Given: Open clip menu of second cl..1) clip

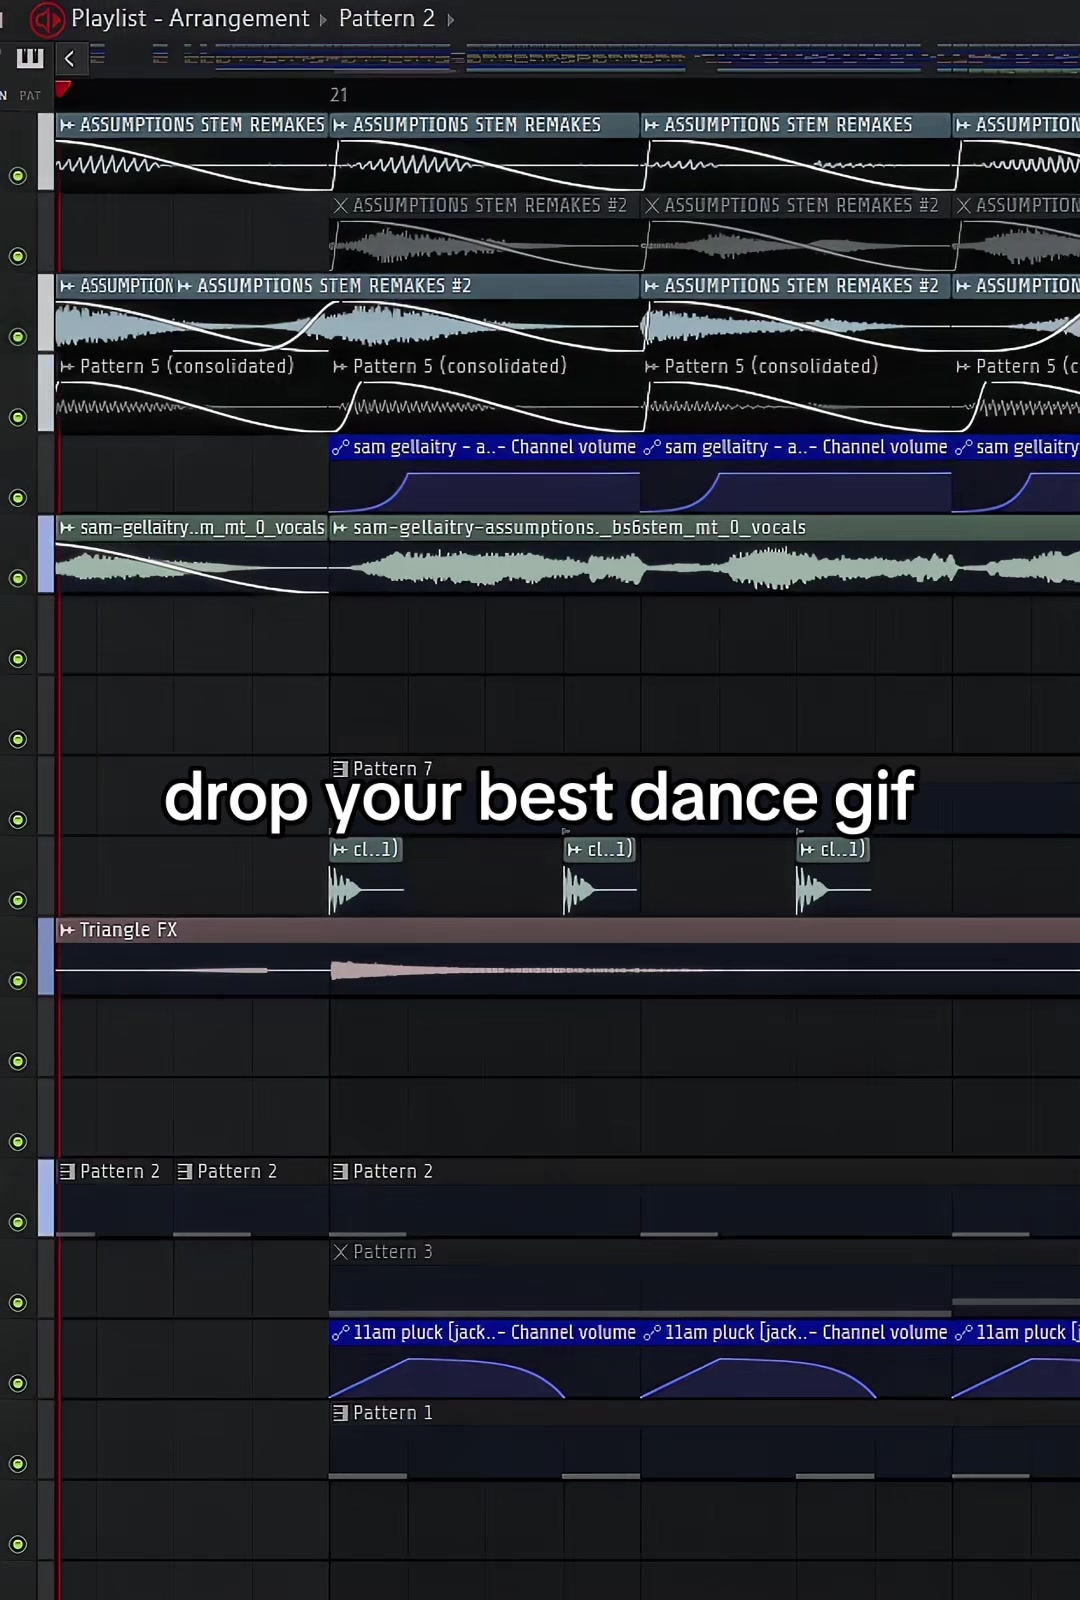Looking at the screenshot, I should 574,850.
